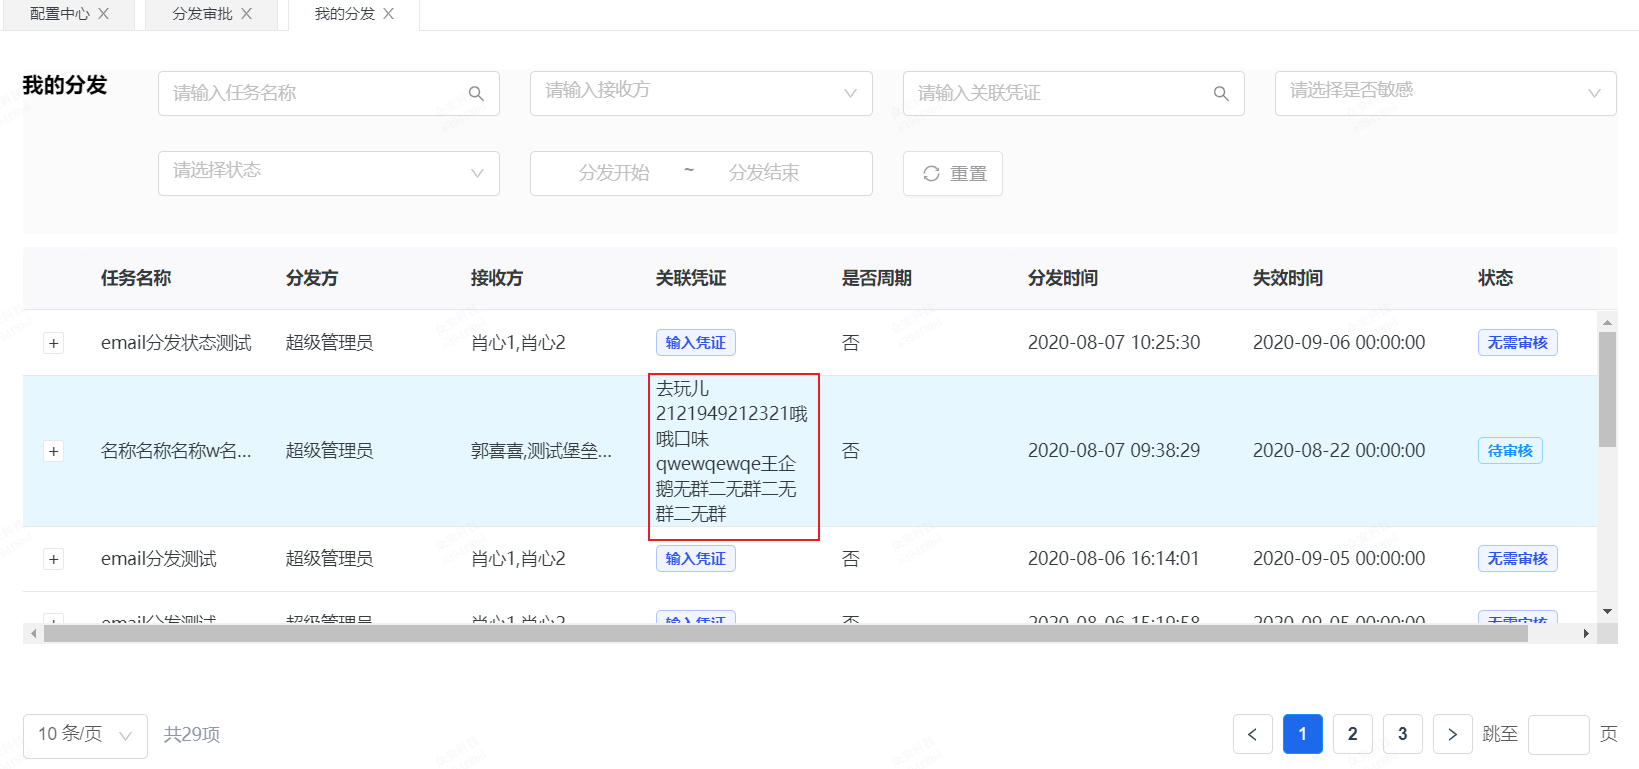Open the 请选择状态 dropdown
The image size is (1639, 769).
coord(329,173)
